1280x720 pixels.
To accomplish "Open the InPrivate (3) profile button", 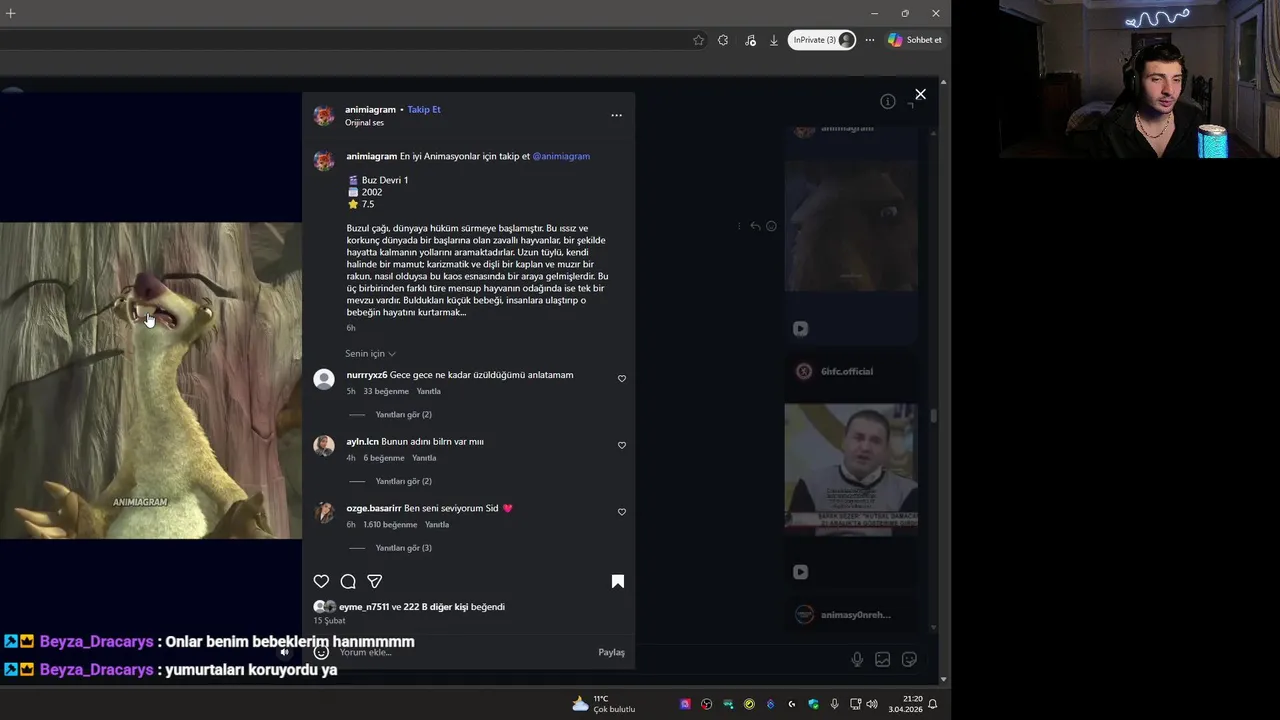I will [x=823, y=40].
